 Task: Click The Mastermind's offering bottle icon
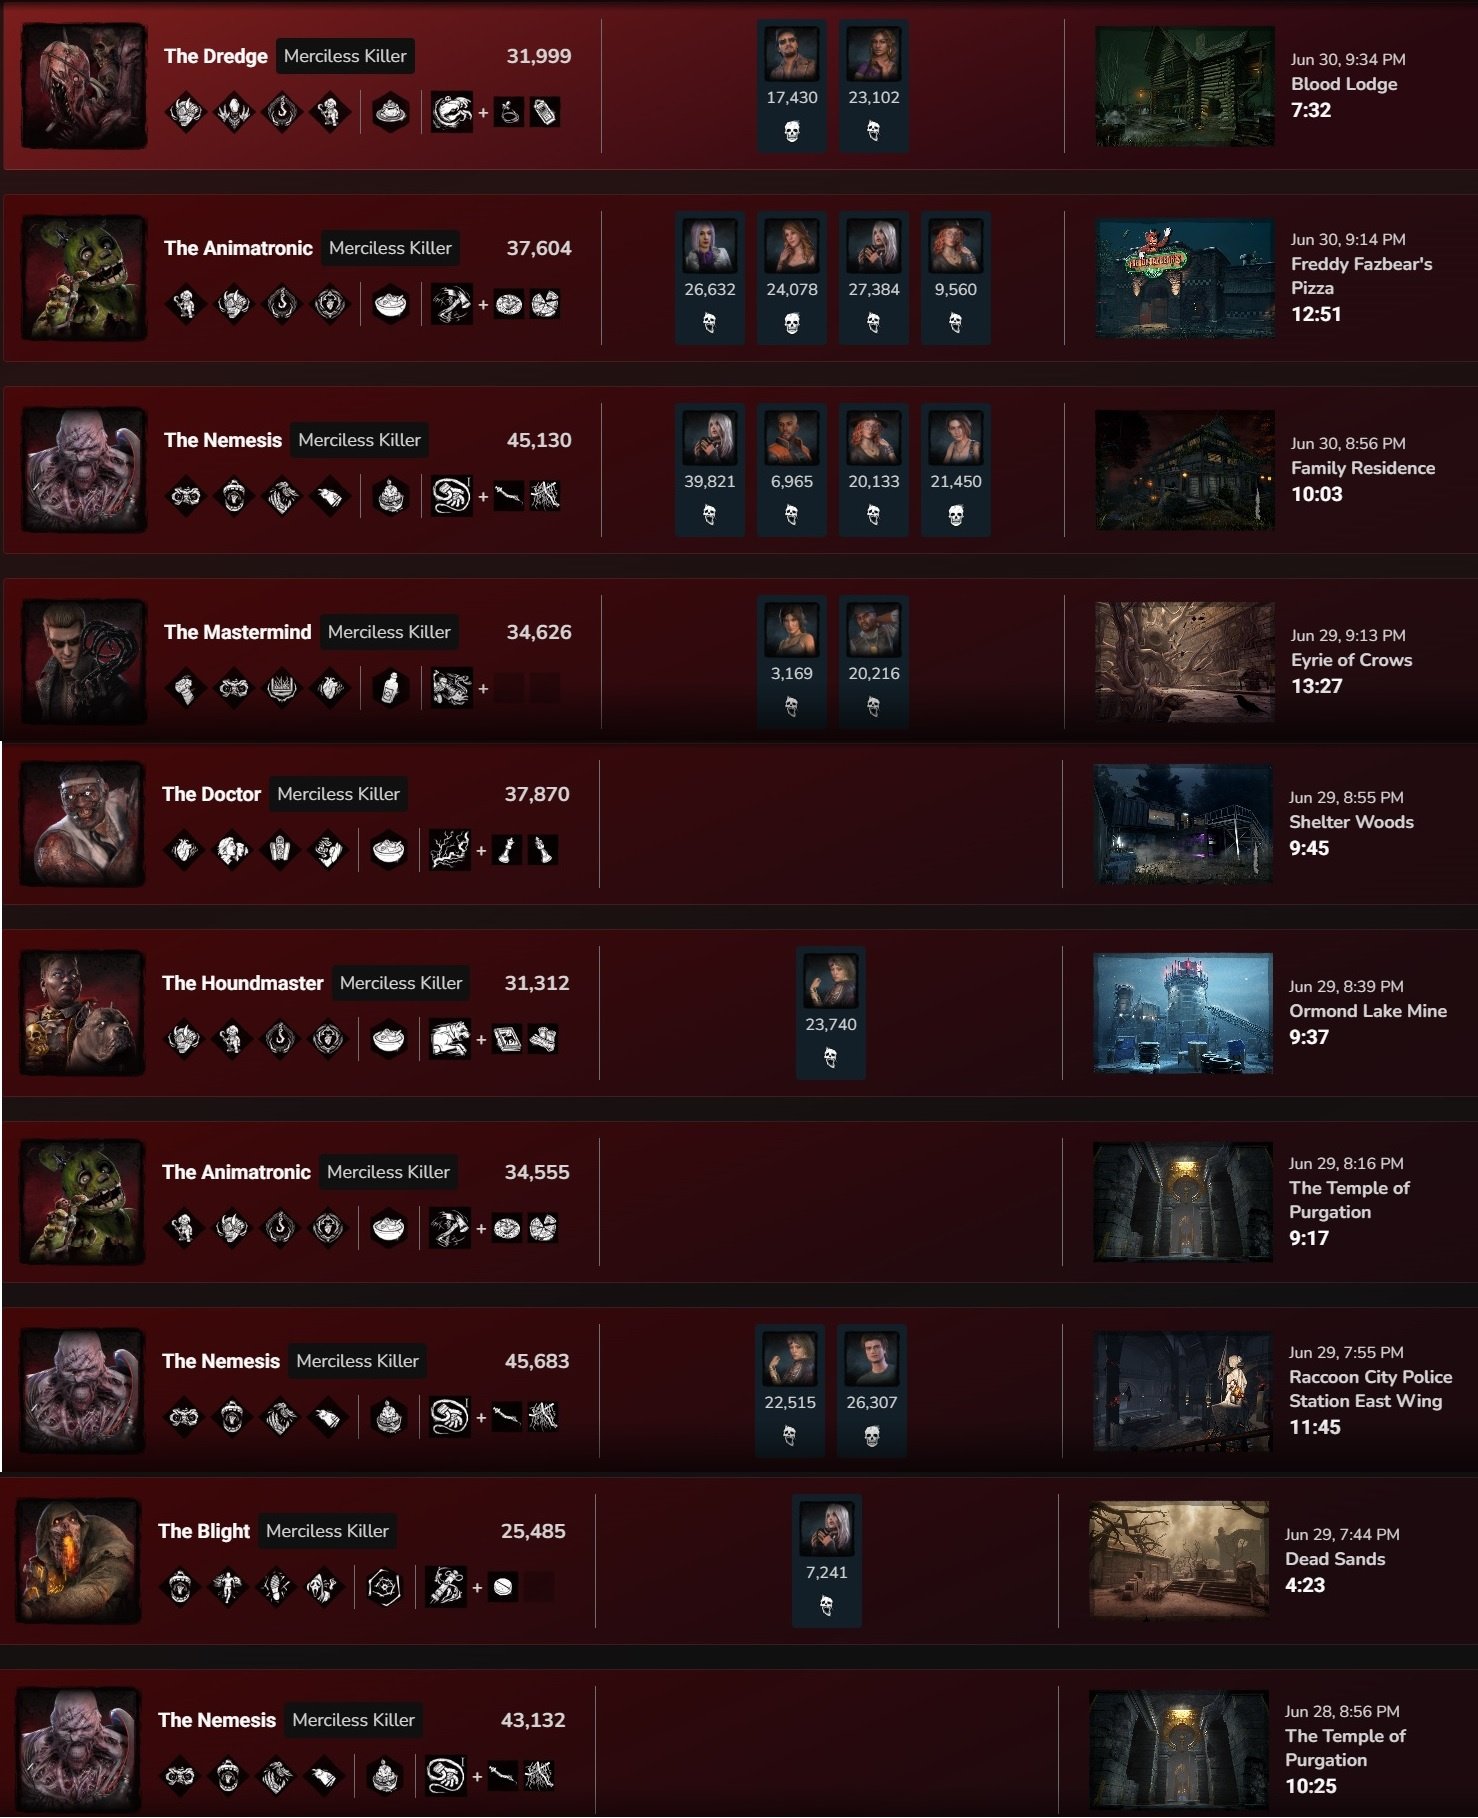coord(390,688)
